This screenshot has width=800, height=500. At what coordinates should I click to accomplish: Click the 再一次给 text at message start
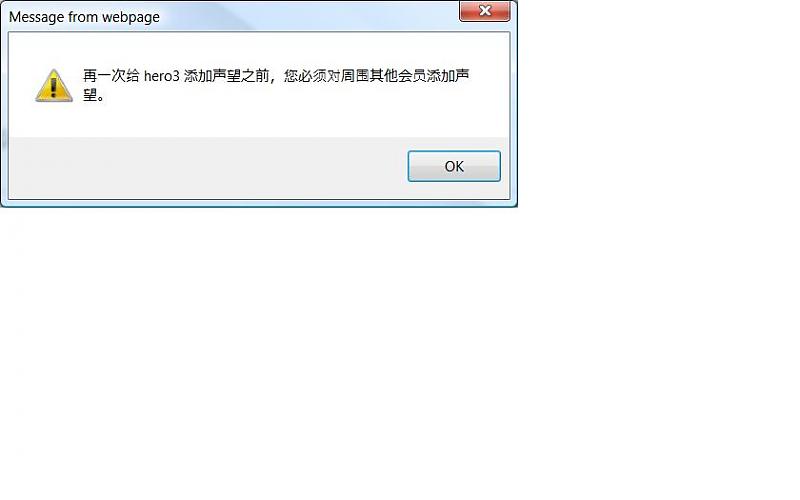111,76
